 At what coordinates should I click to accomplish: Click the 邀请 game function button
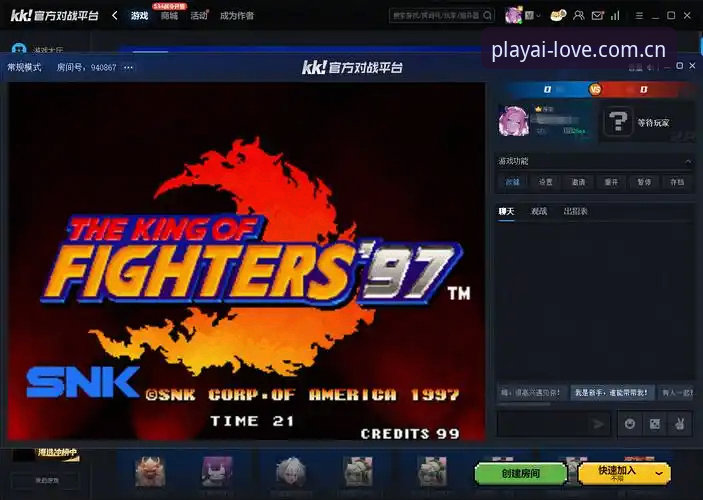point(578,182)
